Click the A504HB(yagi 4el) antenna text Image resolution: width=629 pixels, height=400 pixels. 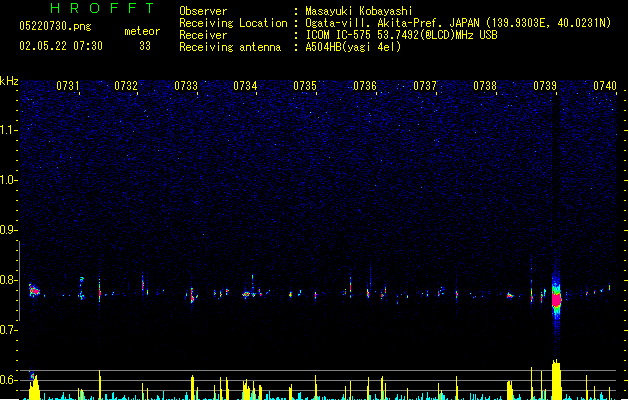[x=353, y=47]
